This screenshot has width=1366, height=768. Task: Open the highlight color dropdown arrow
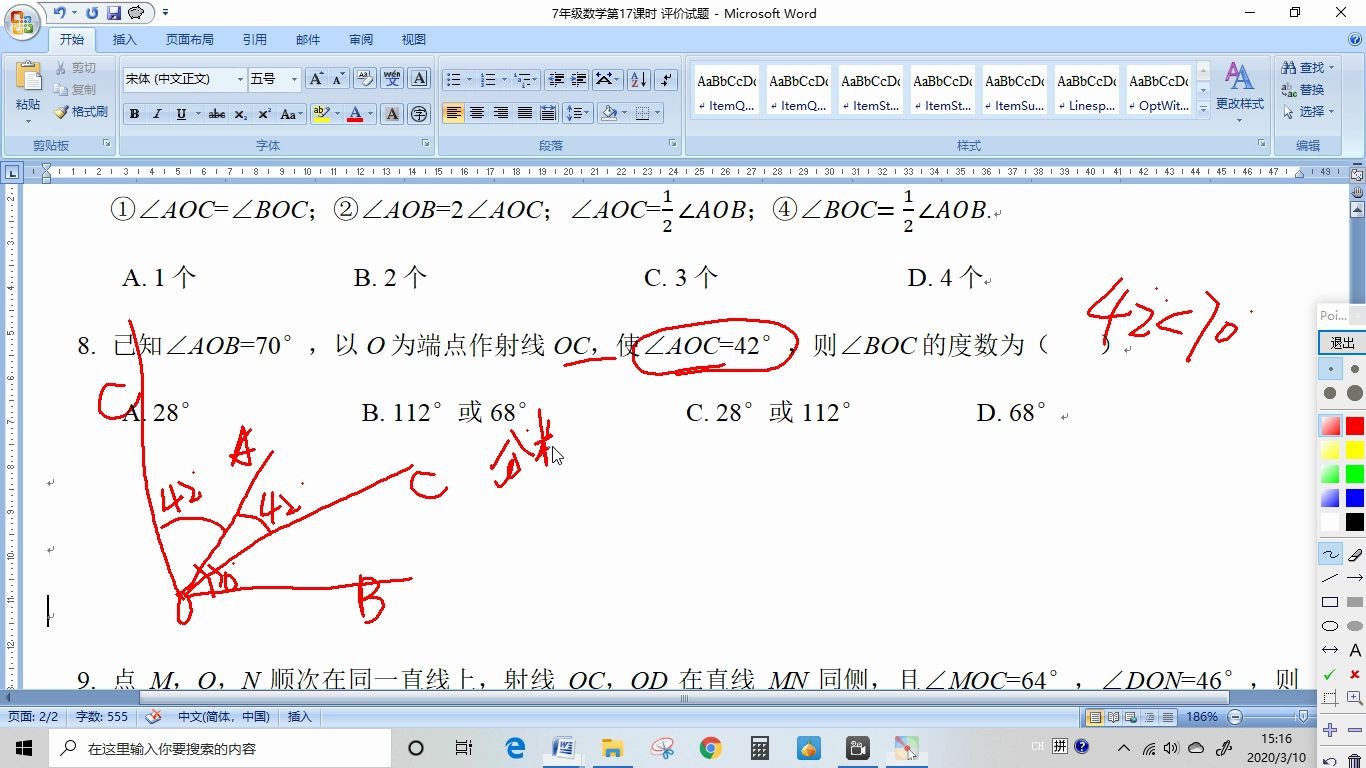336,114
